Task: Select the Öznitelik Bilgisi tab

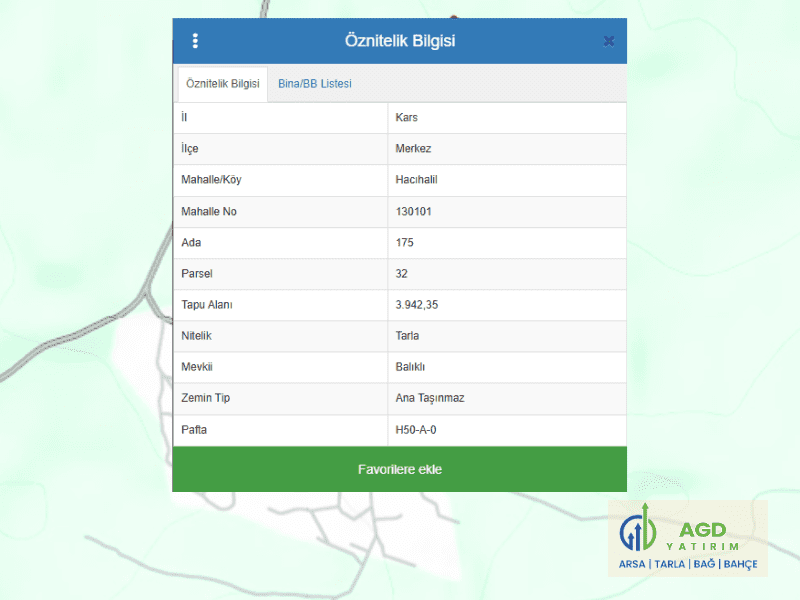Action: point(223,84)
